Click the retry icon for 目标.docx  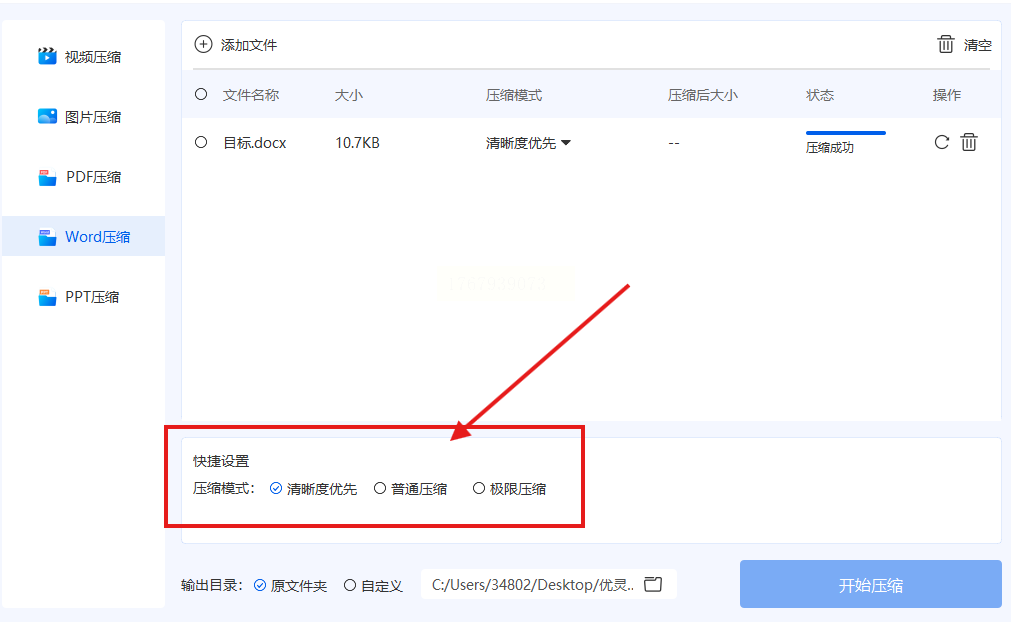[x=941, y=142]
